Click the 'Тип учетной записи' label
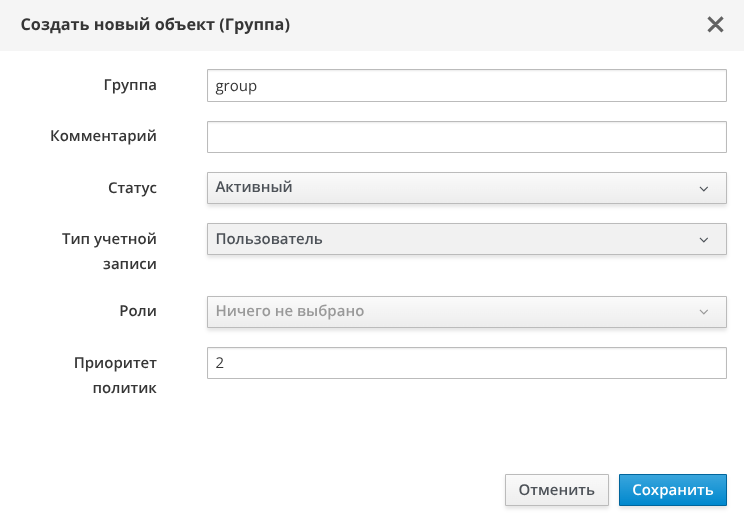Viewport: 744px width, 525px height. coord(109,251)
